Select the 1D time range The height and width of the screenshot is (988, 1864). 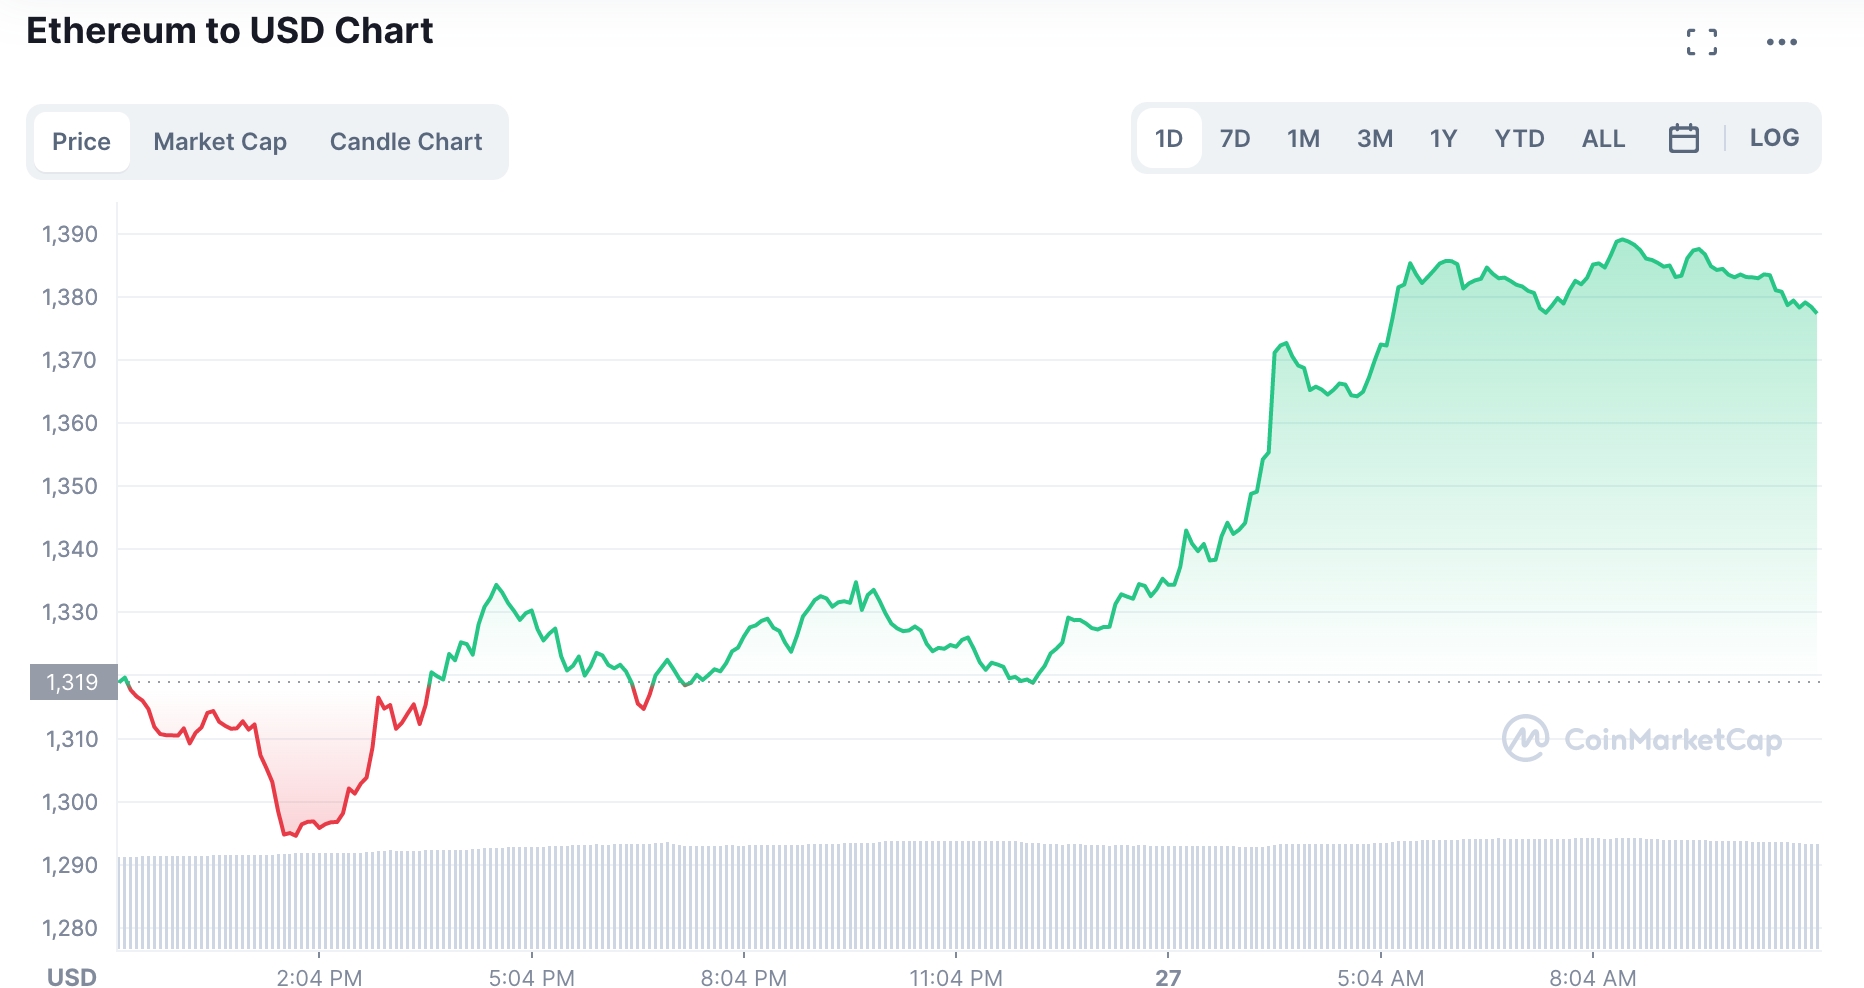pos(1169,138)
